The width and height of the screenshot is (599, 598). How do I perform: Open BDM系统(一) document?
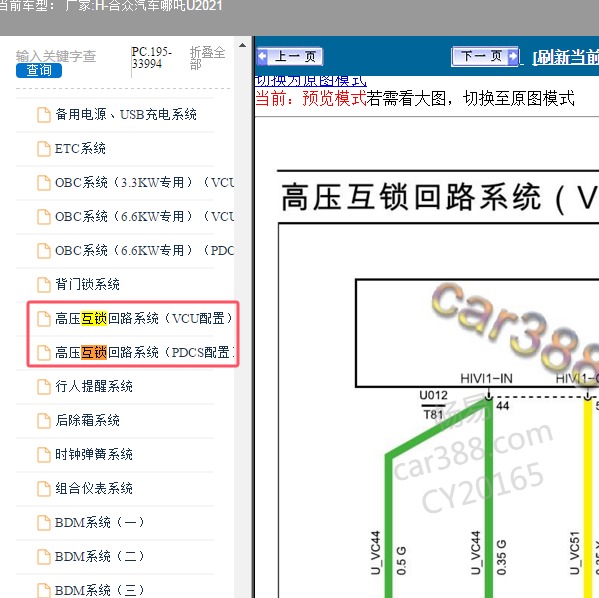[99, 522]
